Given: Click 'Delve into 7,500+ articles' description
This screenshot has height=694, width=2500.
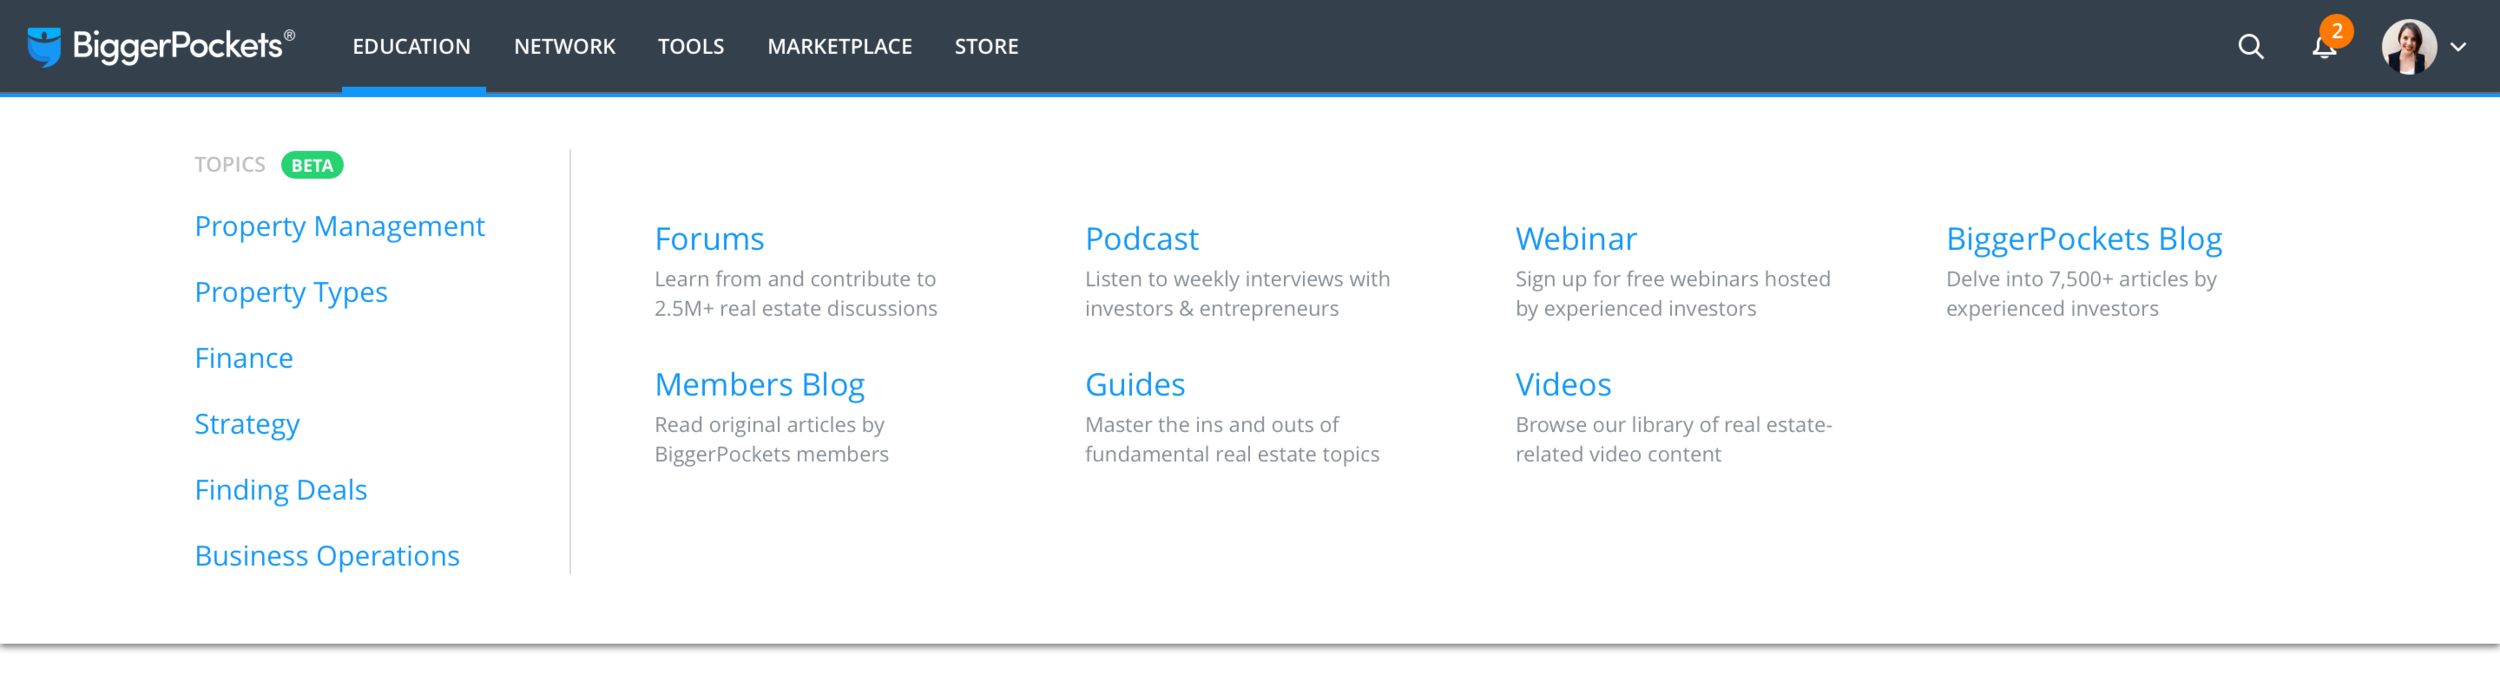Looking at the screenshot, I should pyautogui.click(x=2081, y=294).
